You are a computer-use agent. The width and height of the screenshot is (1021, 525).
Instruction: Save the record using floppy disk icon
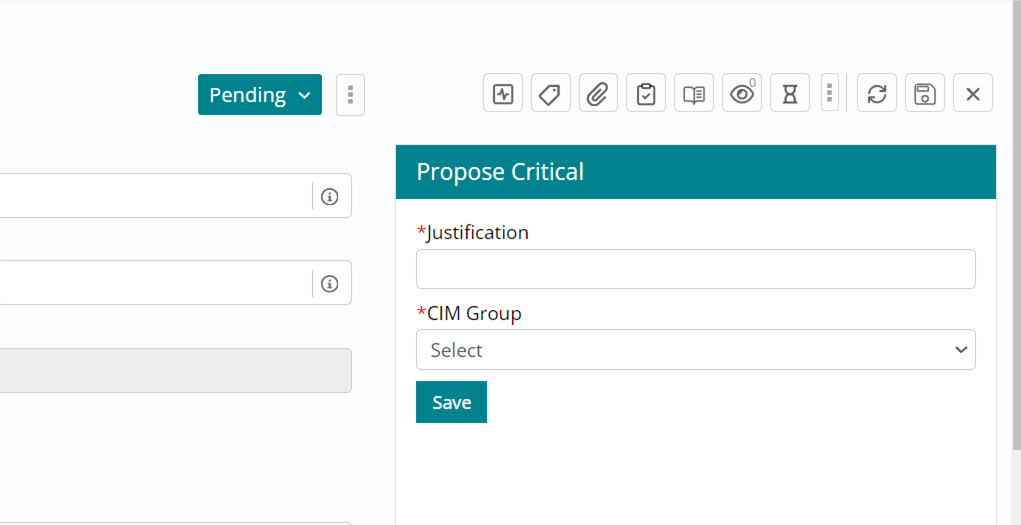925,94
